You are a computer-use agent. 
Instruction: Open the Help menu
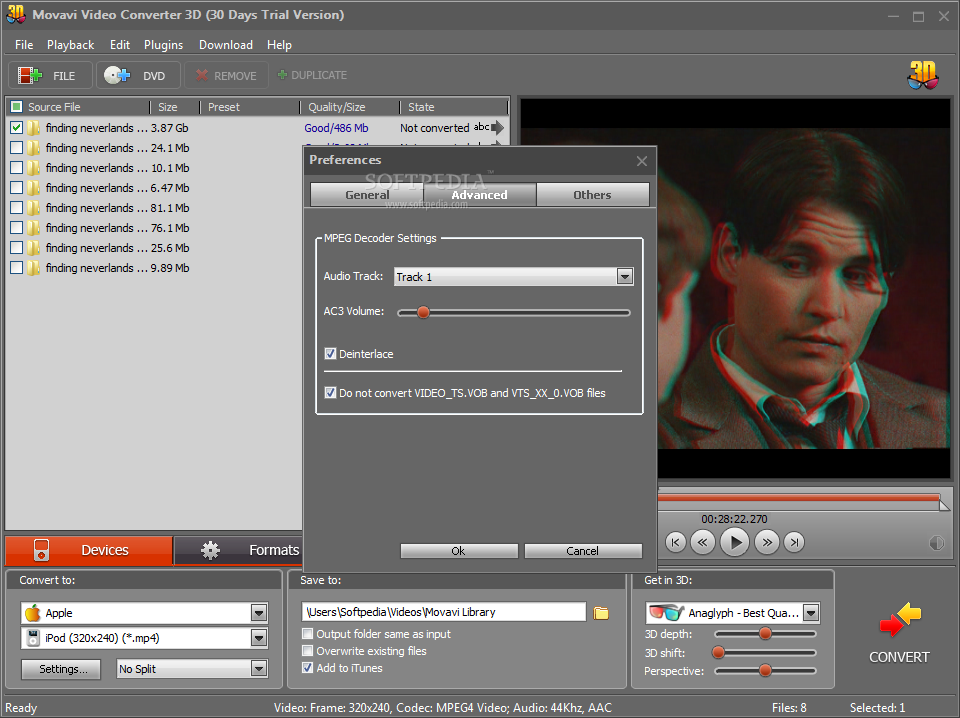pyautogui.click(x=279, y=45)
